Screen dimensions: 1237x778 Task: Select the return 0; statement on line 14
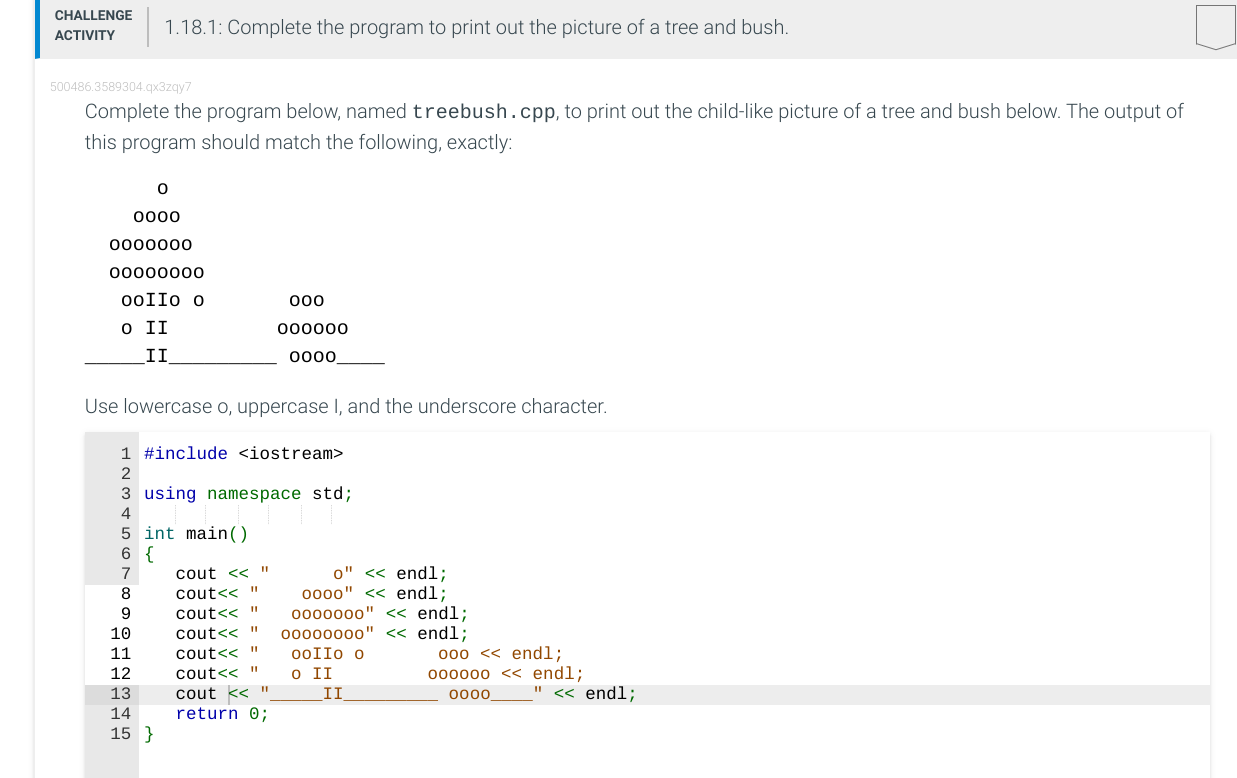click(221, 713)
